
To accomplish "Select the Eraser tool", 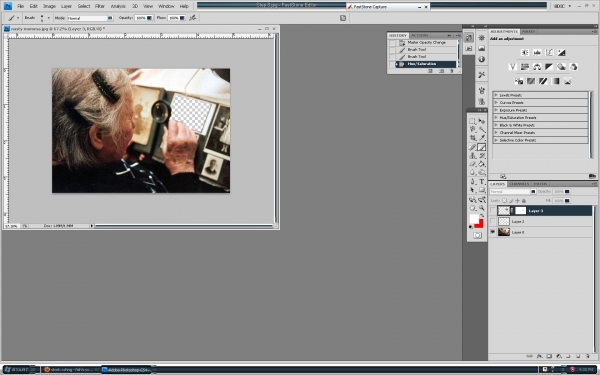I will point(473,164).
